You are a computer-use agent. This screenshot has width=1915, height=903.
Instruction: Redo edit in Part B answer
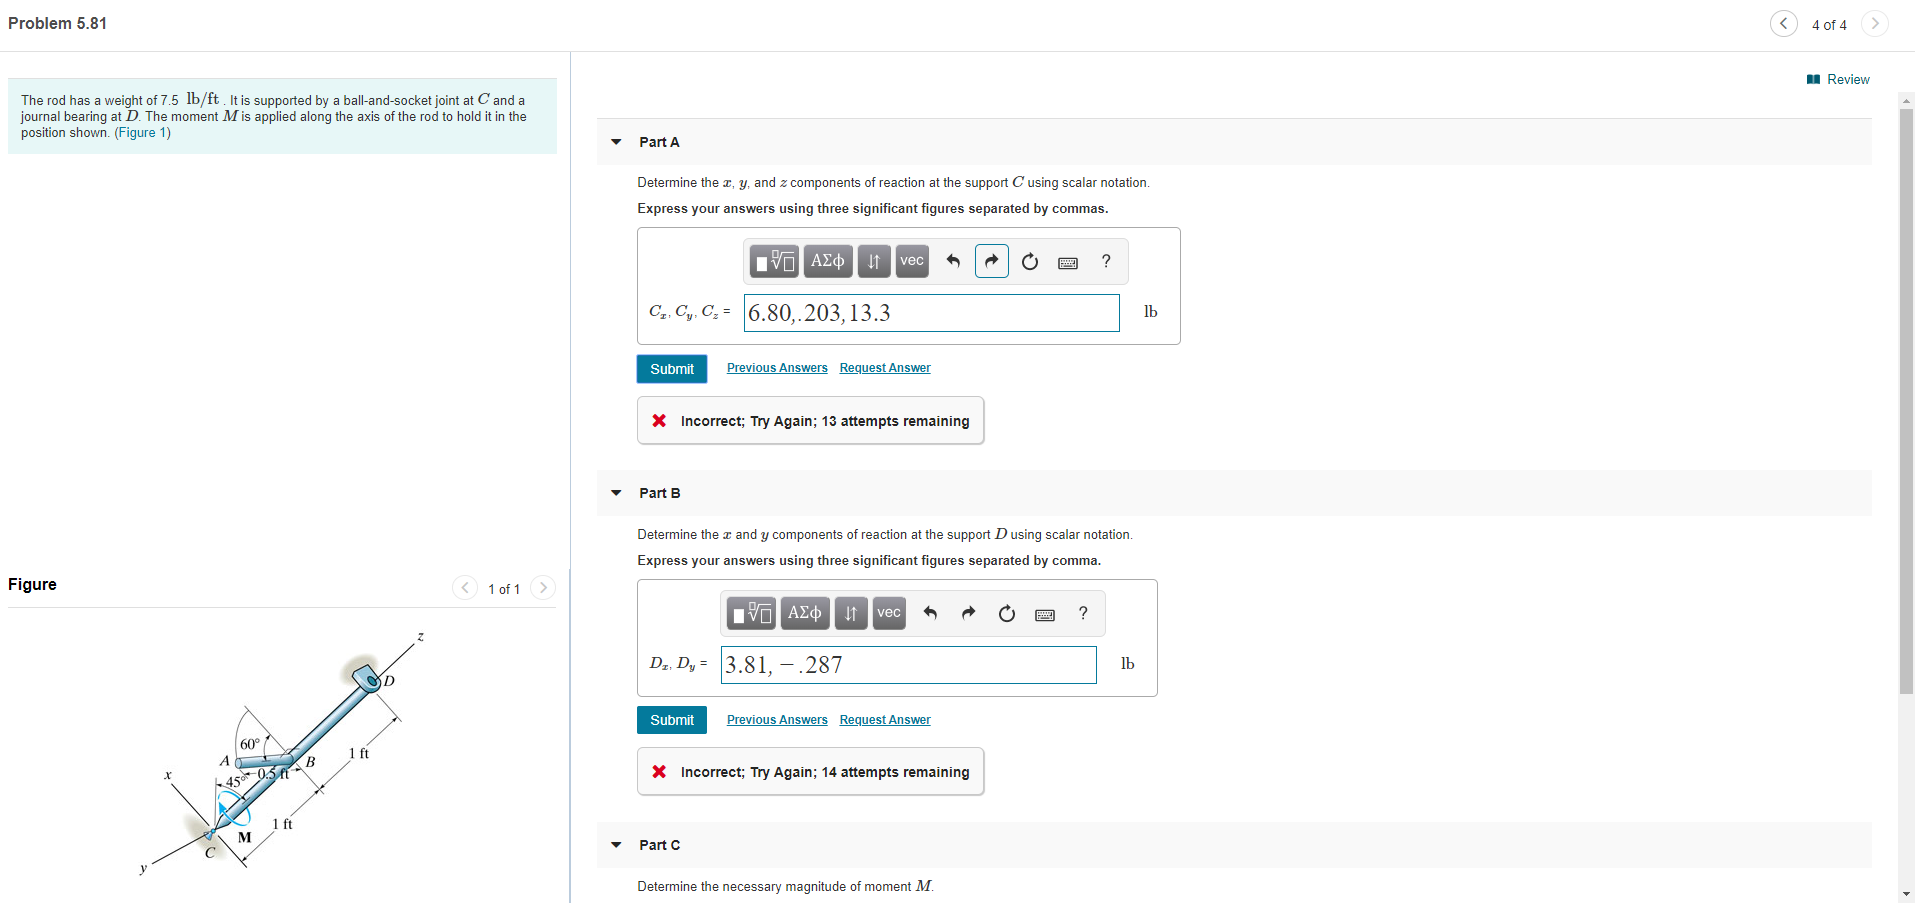[x=968, y=613]
